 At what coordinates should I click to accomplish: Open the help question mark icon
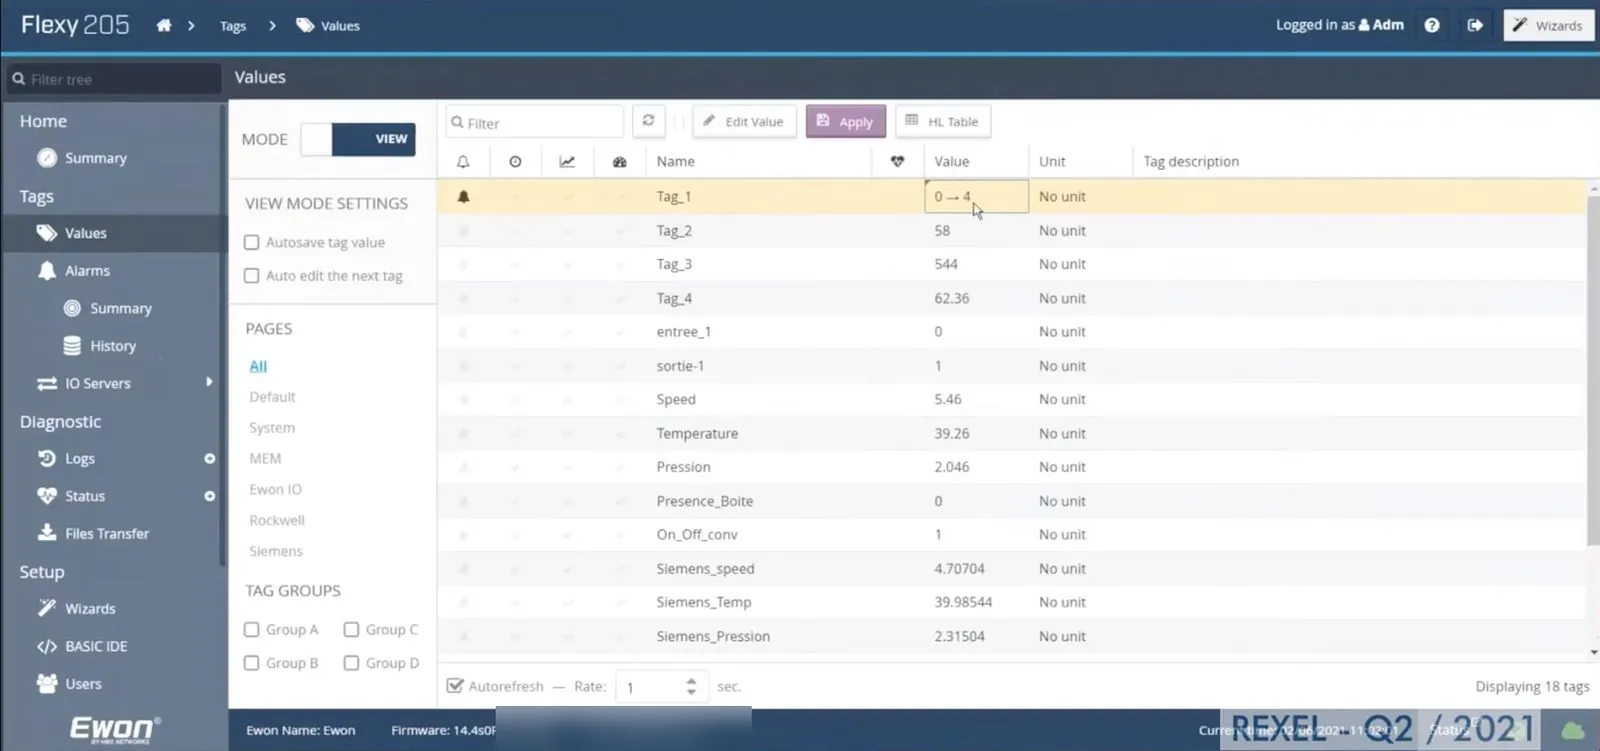[1432, 25]
